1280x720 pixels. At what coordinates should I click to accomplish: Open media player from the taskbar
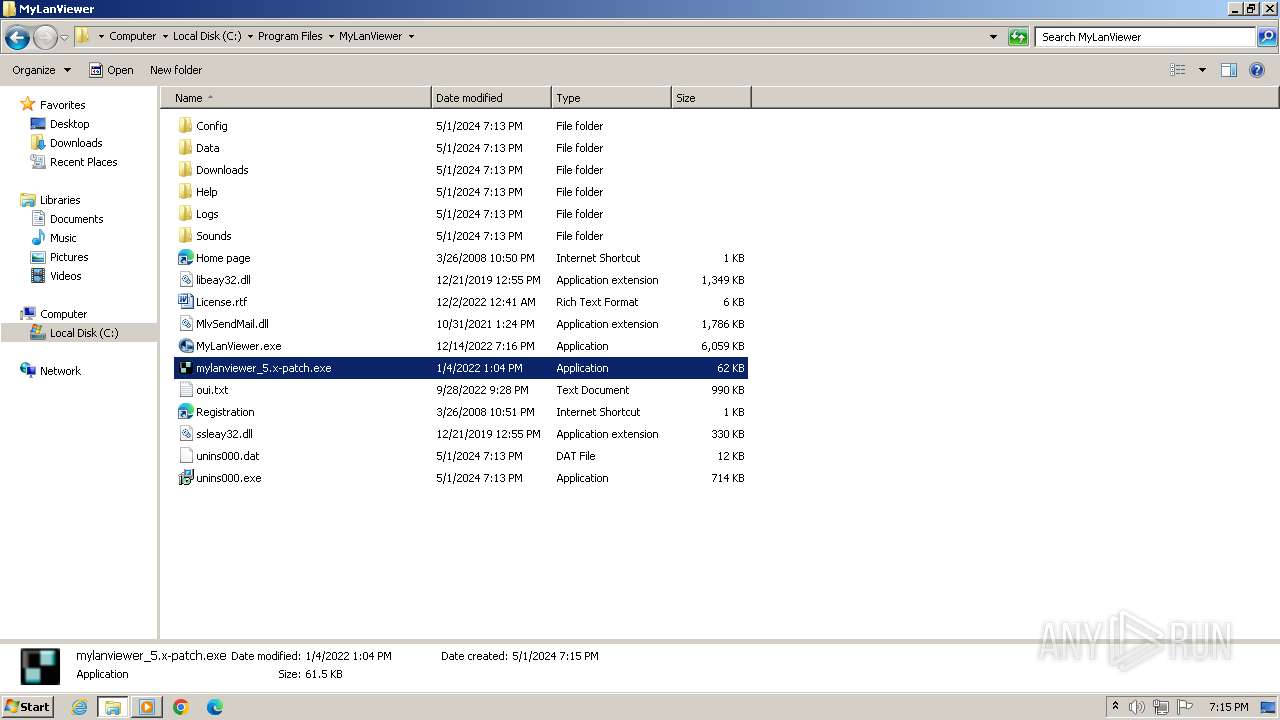pyautogui.click(x=147, y=707)
